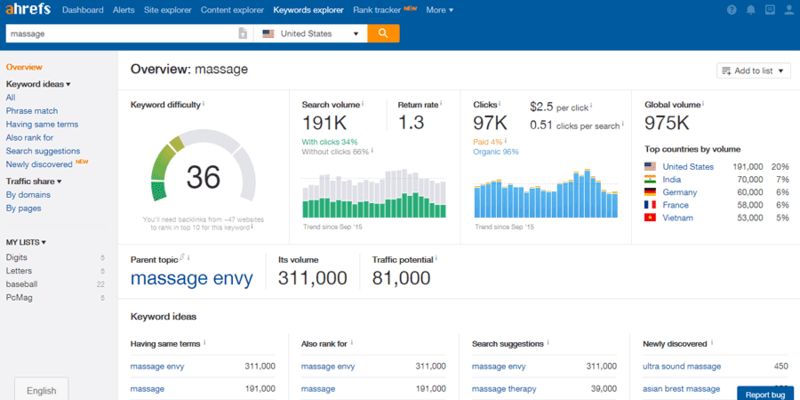The width and height of the screenshot is (800, 400).
Task: Expand the Add to list dropdown
Action: pyautogui.click(x=753, y=71)
